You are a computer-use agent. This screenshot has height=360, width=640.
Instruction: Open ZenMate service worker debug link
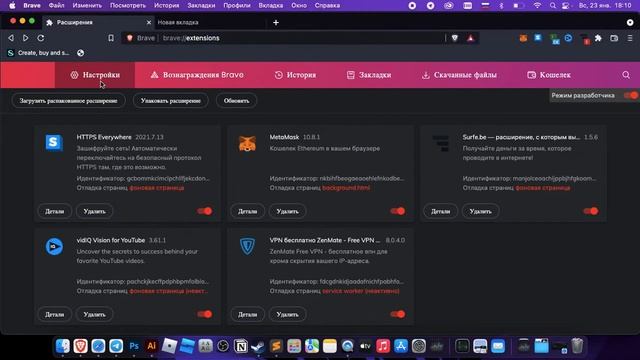point(361,291)
